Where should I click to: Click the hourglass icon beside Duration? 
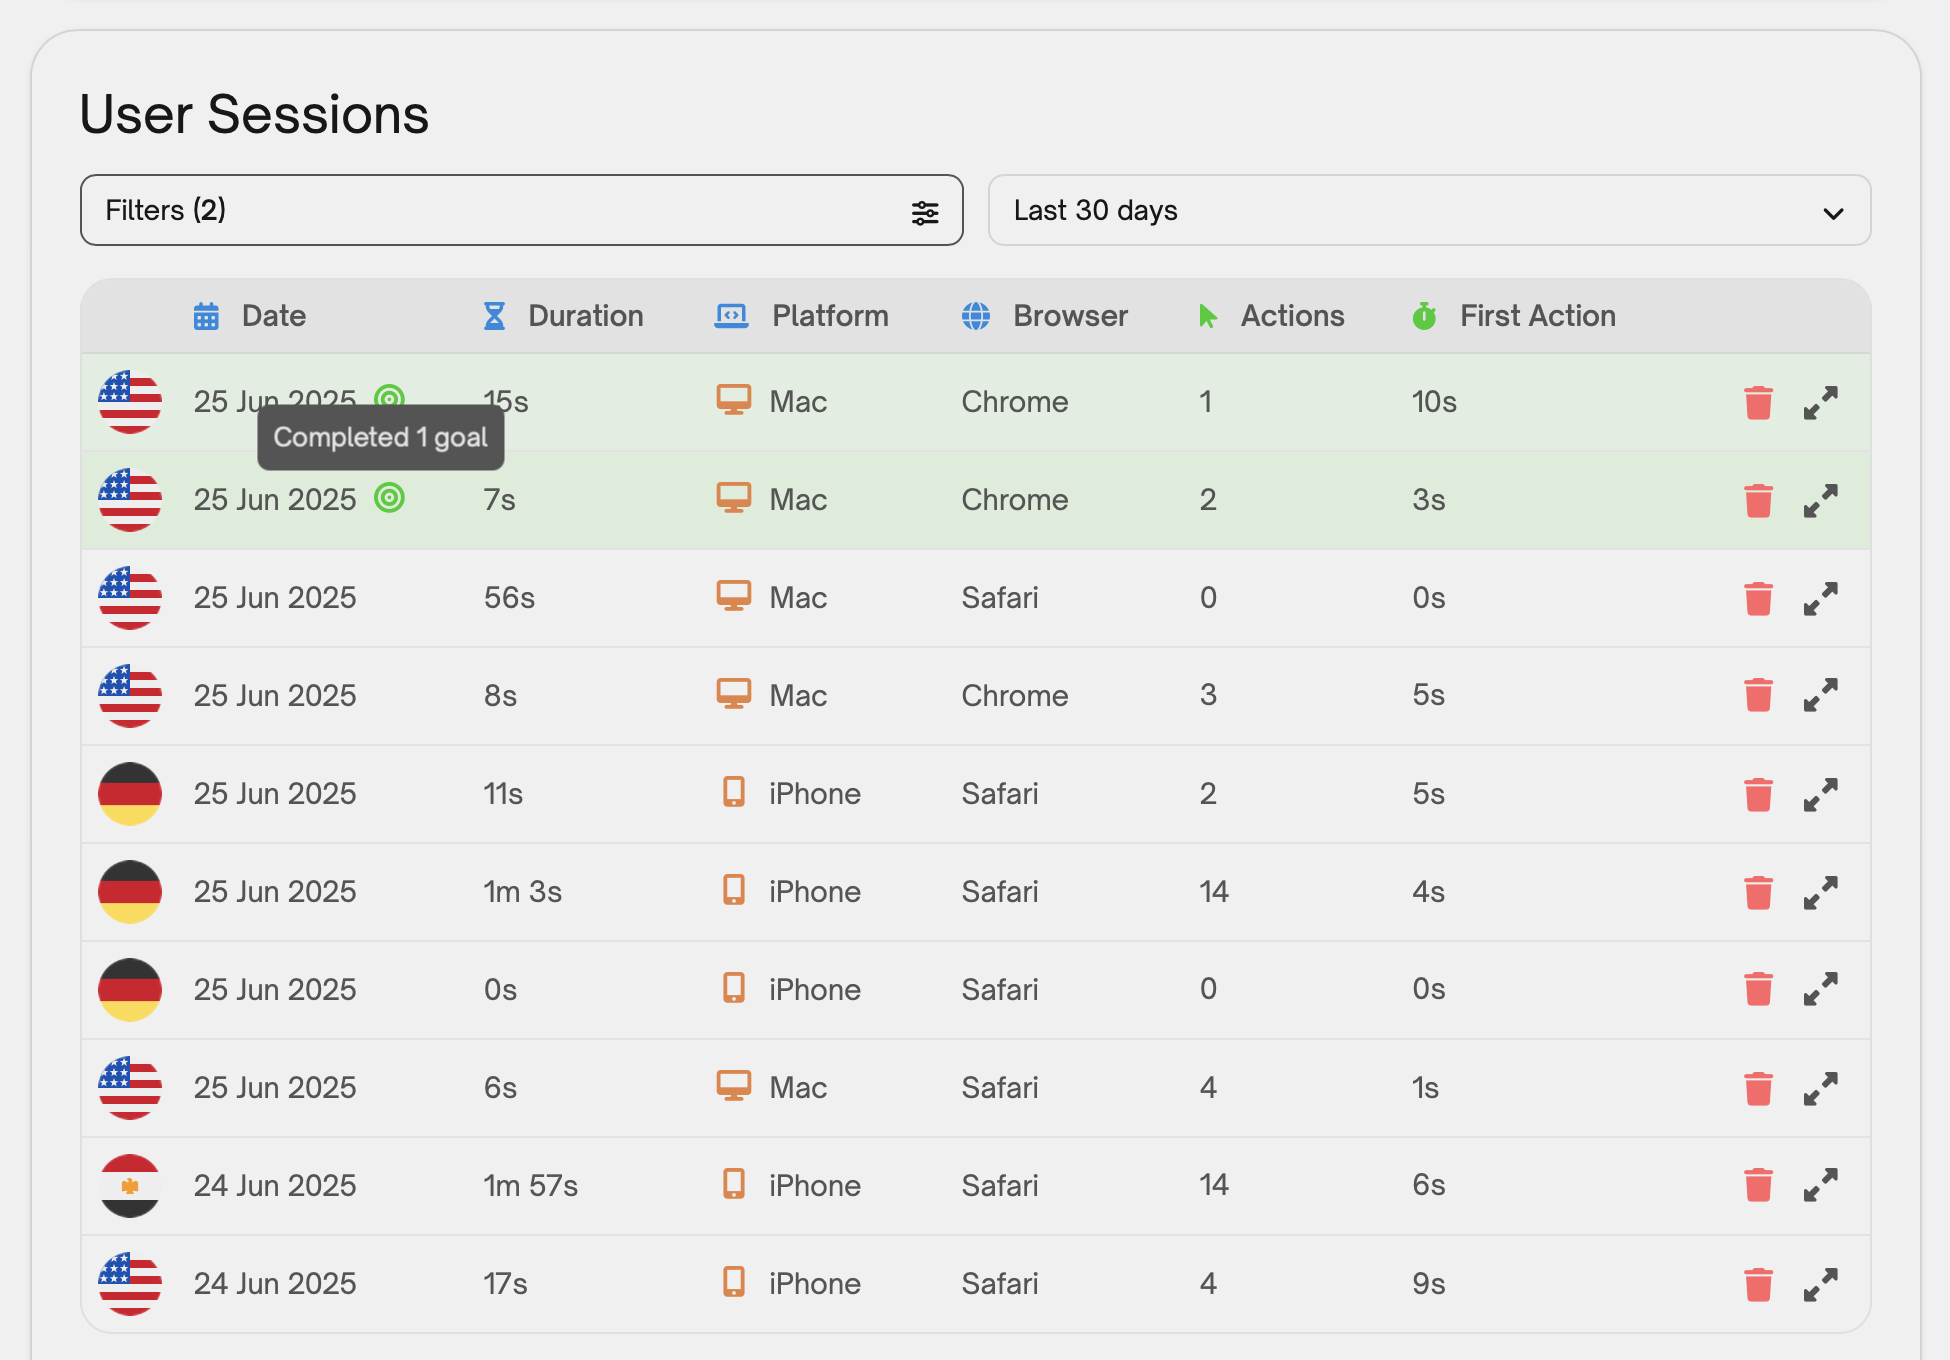click(x=494, y=316)
